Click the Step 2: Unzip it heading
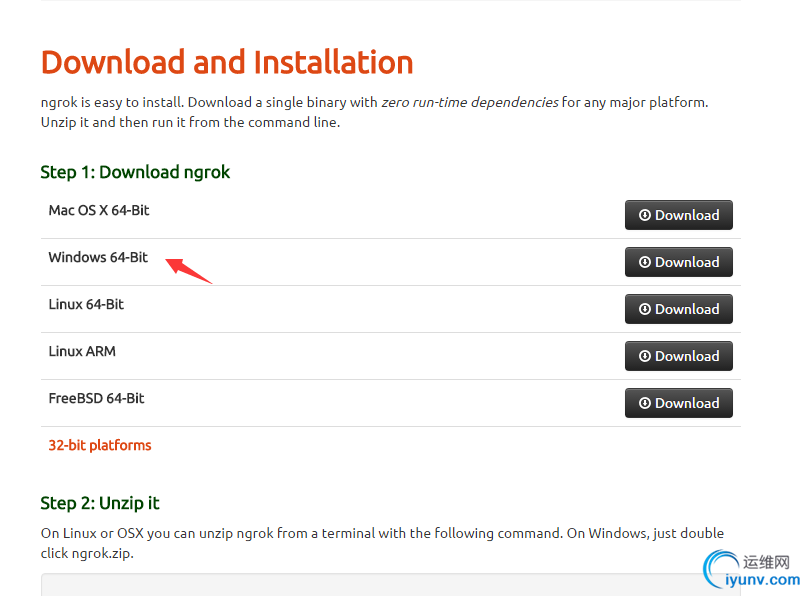Screen dimensions: 806x596 pos(100,503)
